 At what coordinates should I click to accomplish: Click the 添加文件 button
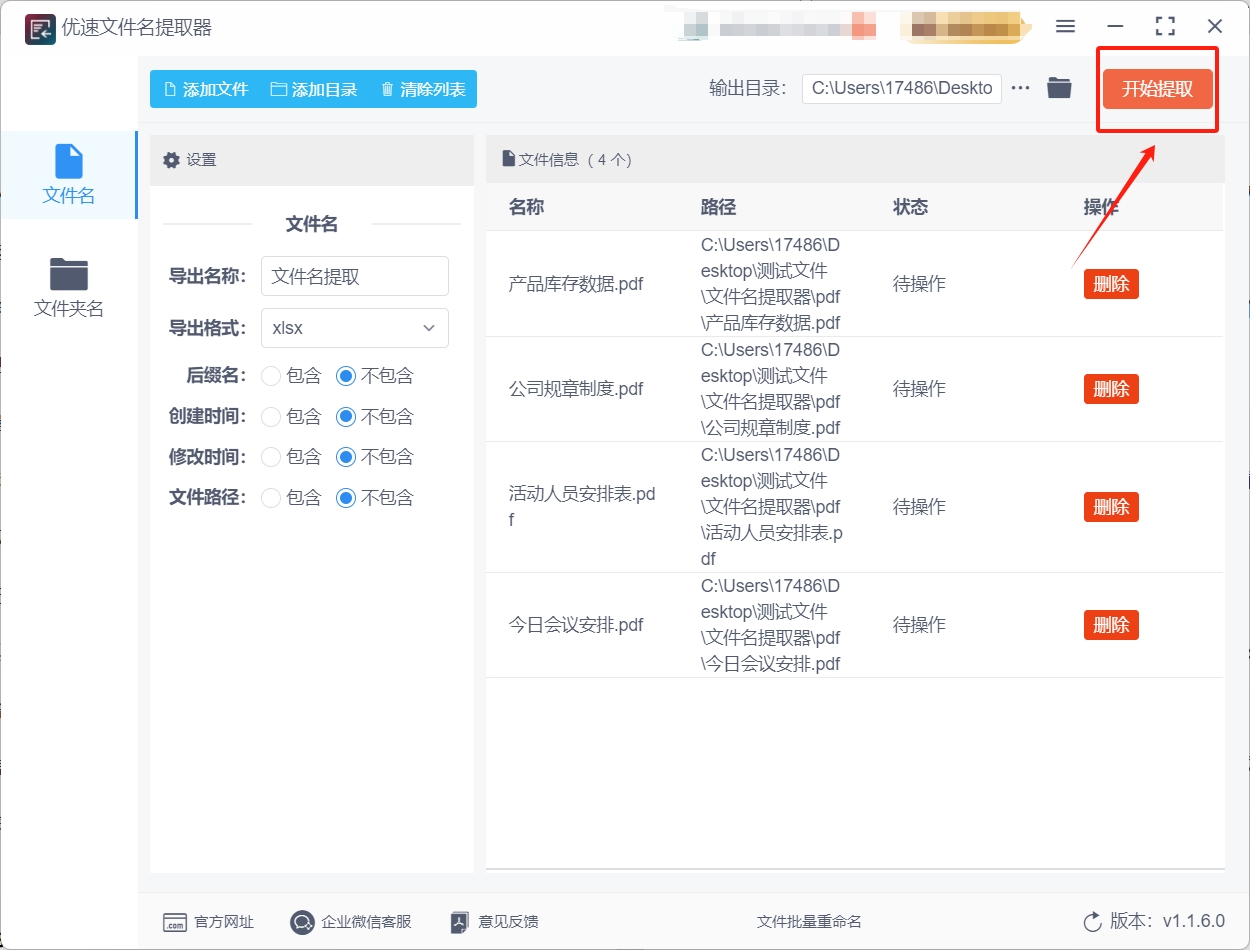[205, 89]
